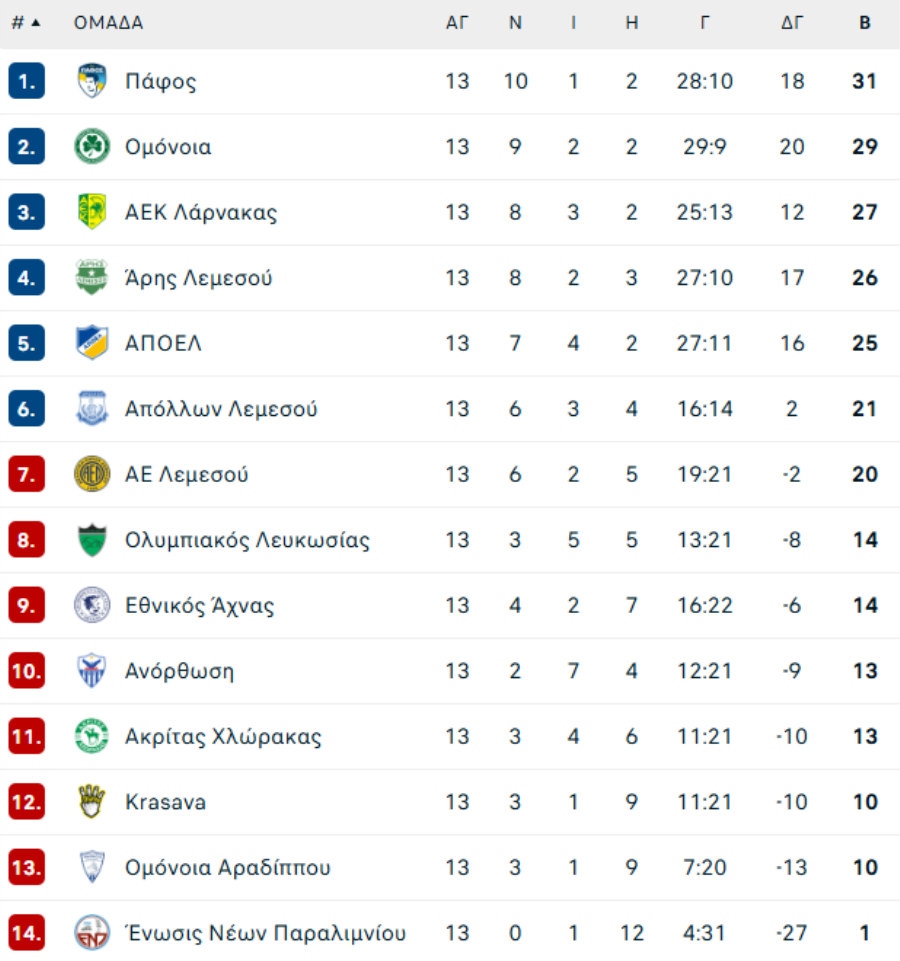Click the Ομόνοια green shamrock crest
The width and height of the screenshot is (900, 961).
[x=92, y=147]
